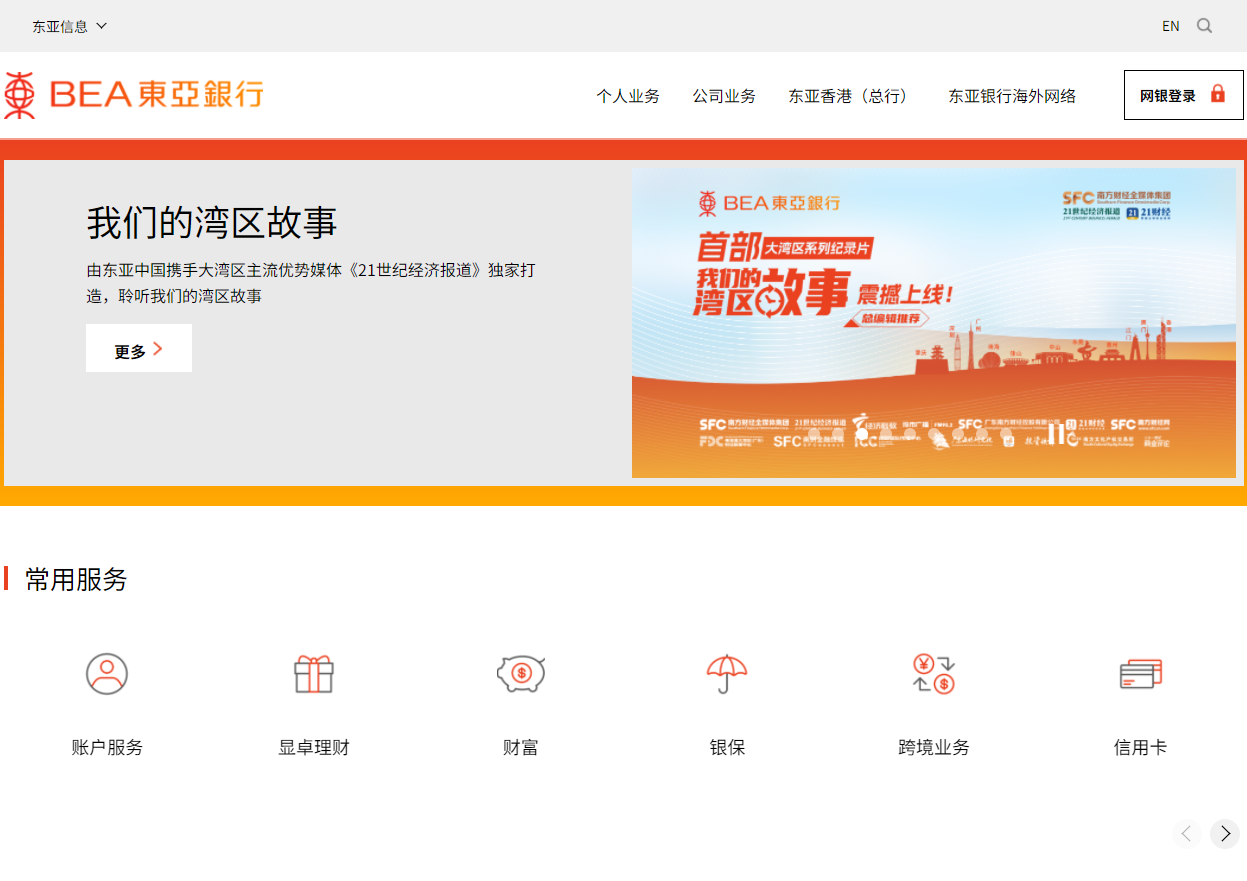
Task: Select the 银保 umbrella icon
Action: [727, 674]
